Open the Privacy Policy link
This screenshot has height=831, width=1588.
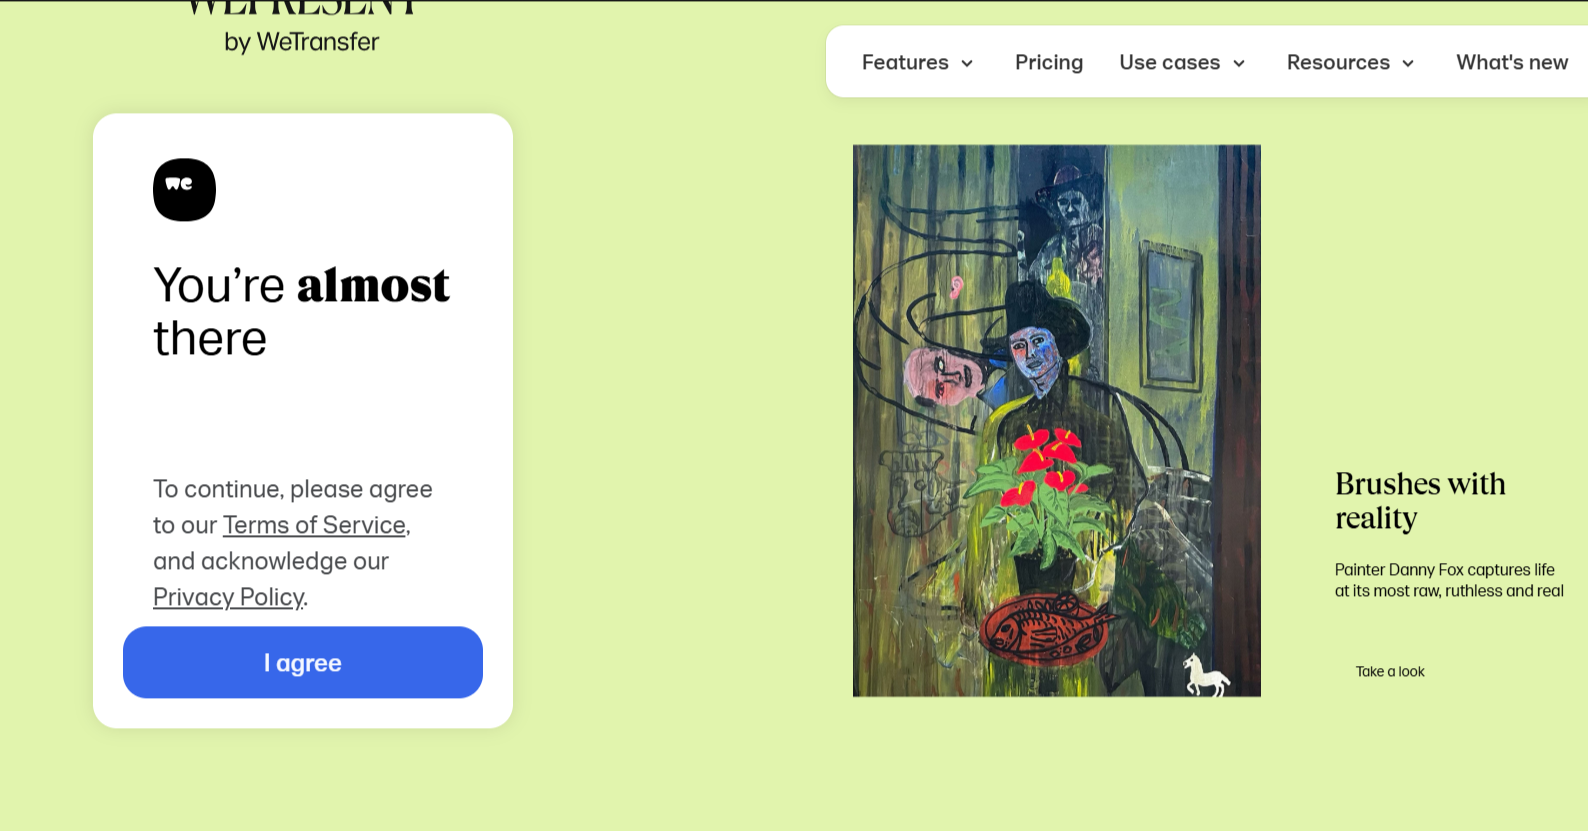(228, 597)
